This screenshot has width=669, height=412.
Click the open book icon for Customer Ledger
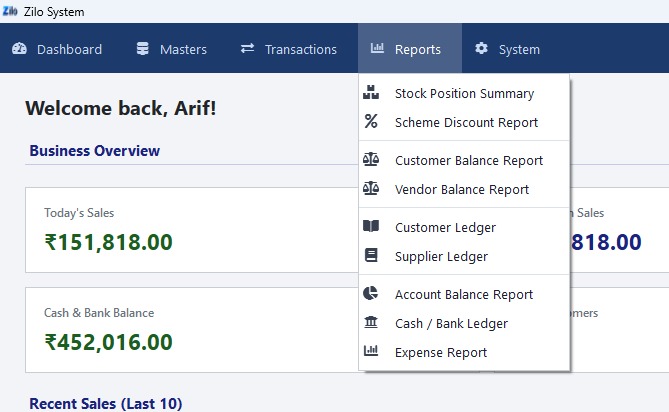pyautogui.click(x=371, y=226)
